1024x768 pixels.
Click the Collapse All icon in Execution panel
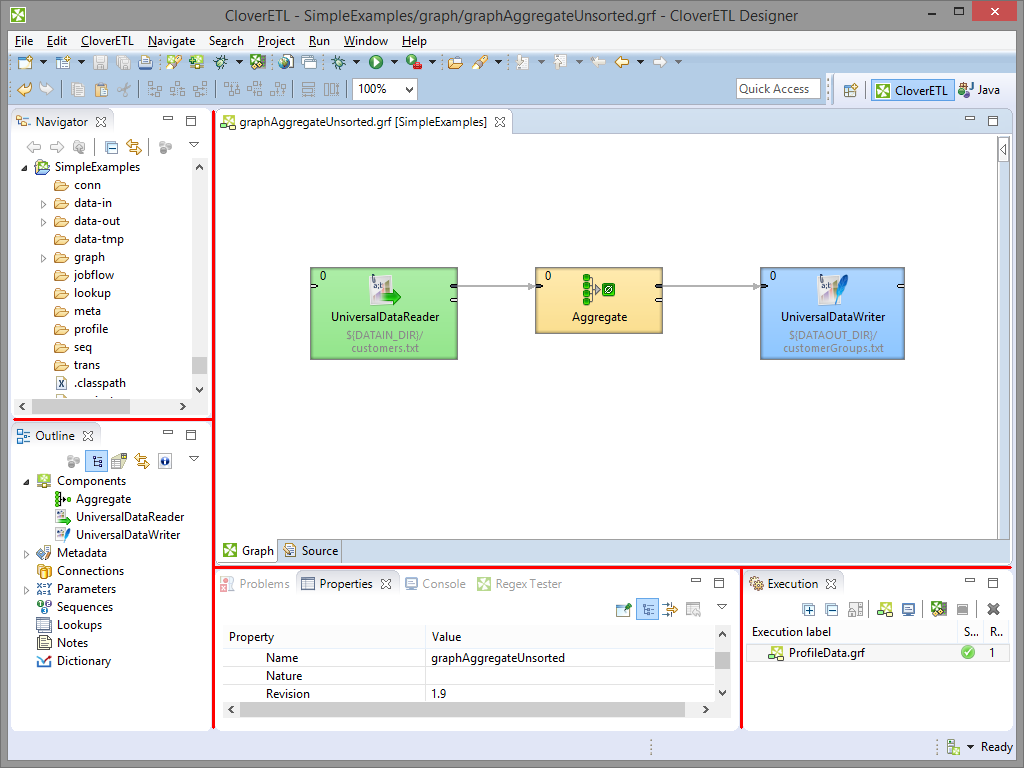point(831,609)
